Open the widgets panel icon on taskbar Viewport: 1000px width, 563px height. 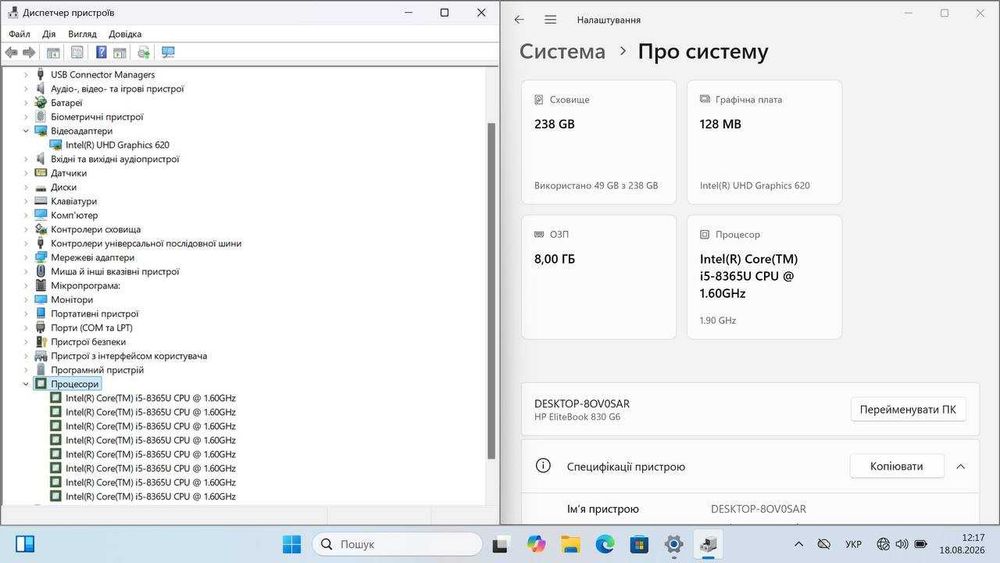coord(25,544)
